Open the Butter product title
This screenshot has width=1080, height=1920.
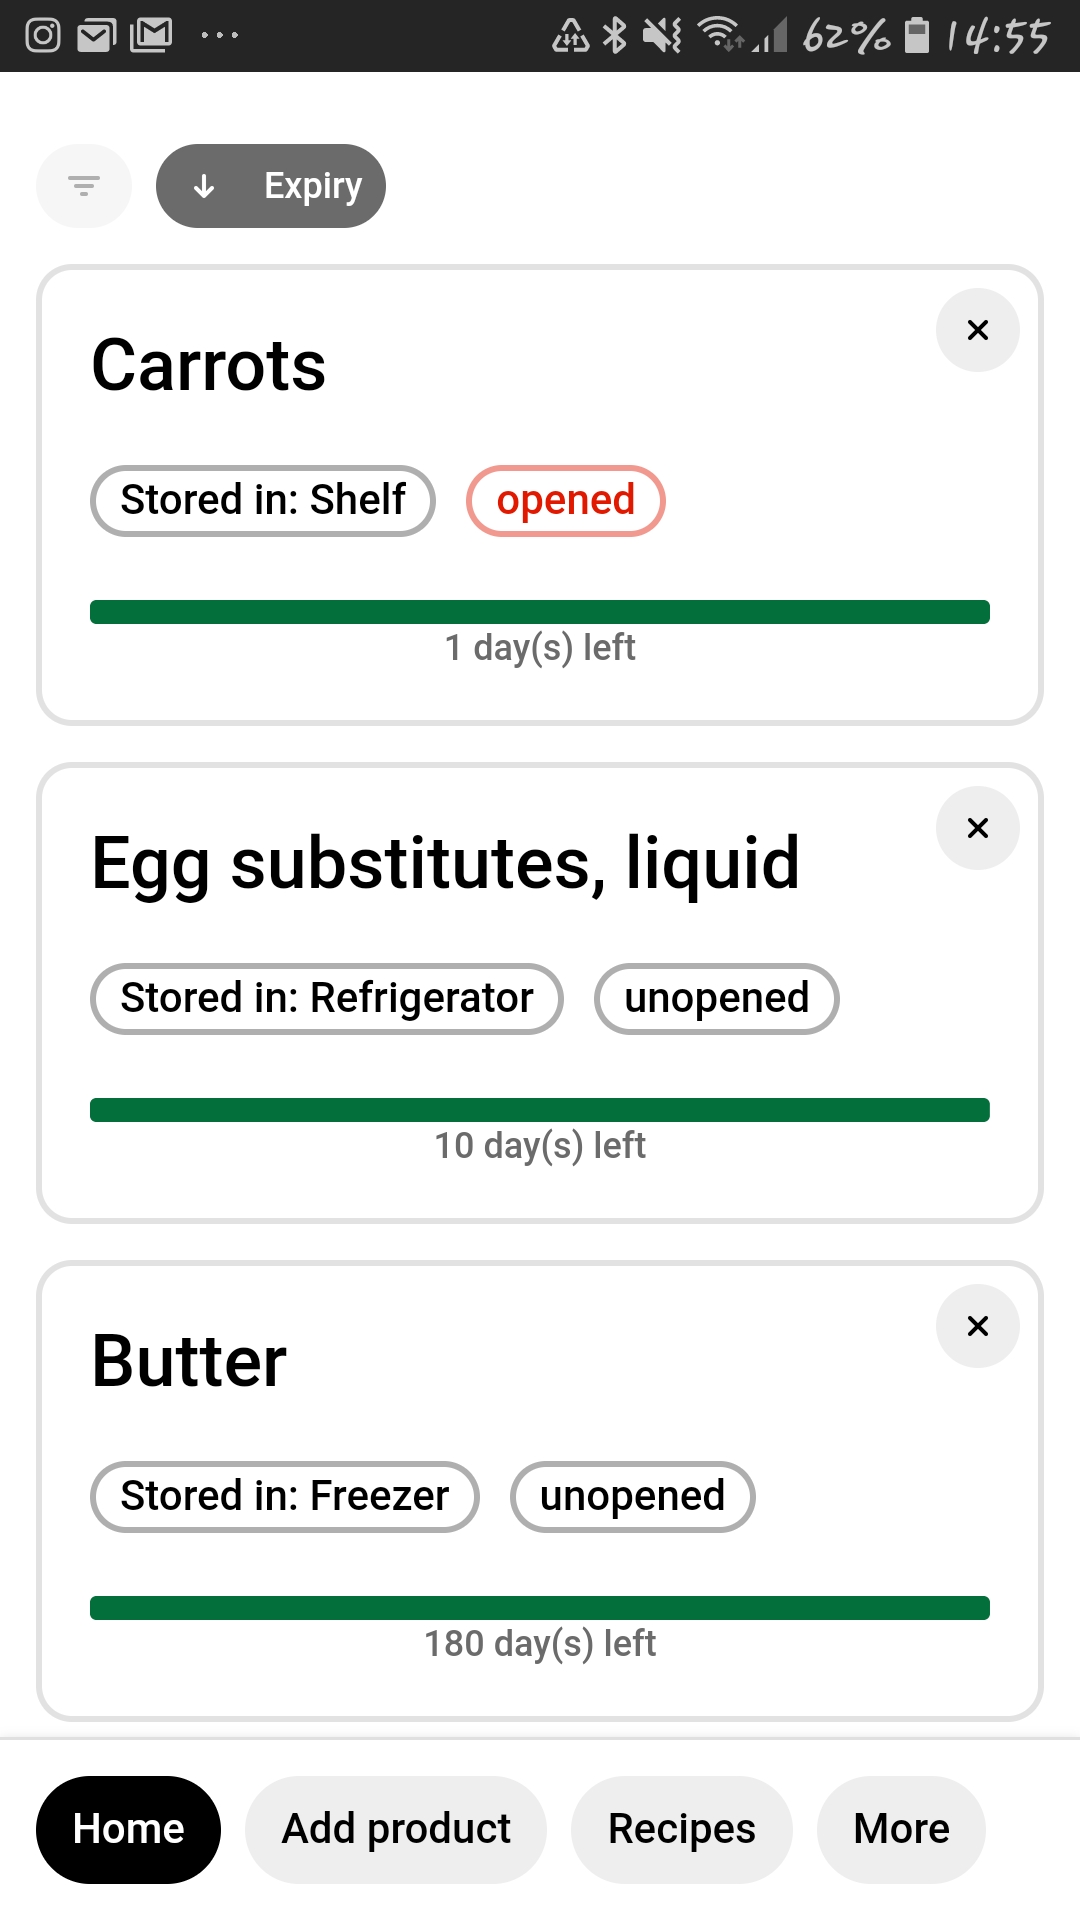[190, 1362]
